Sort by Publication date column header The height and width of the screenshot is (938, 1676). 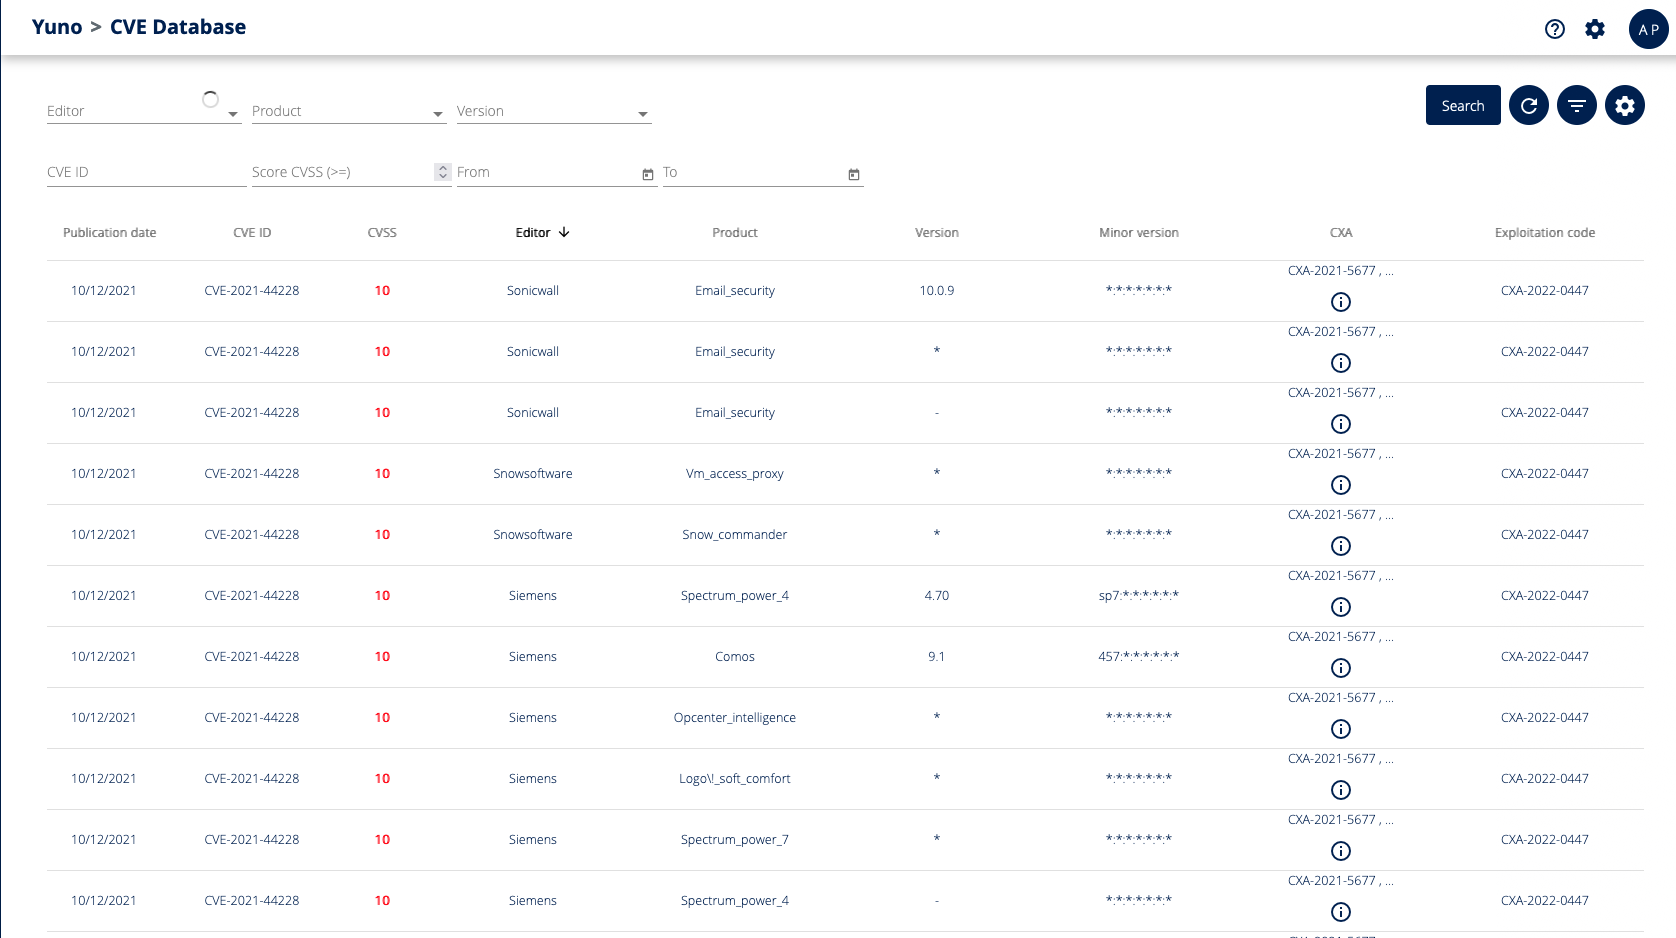(x=109, y=232)
